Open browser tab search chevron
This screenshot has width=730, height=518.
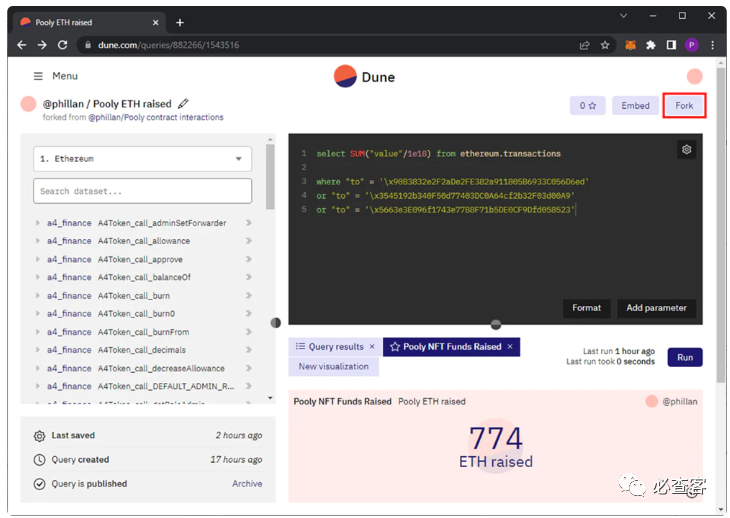(623, 16)
